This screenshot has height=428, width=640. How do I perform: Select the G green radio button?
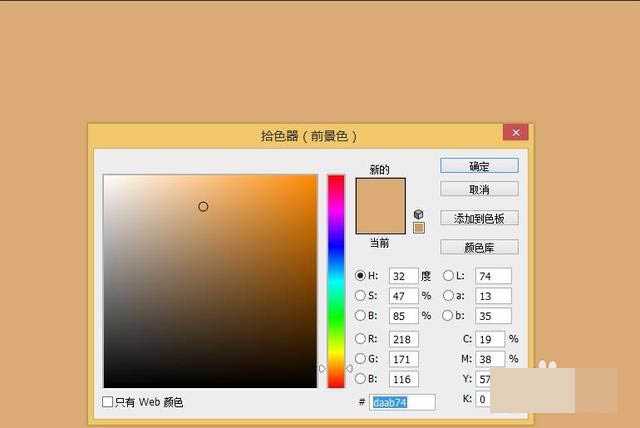coord(361,359)
